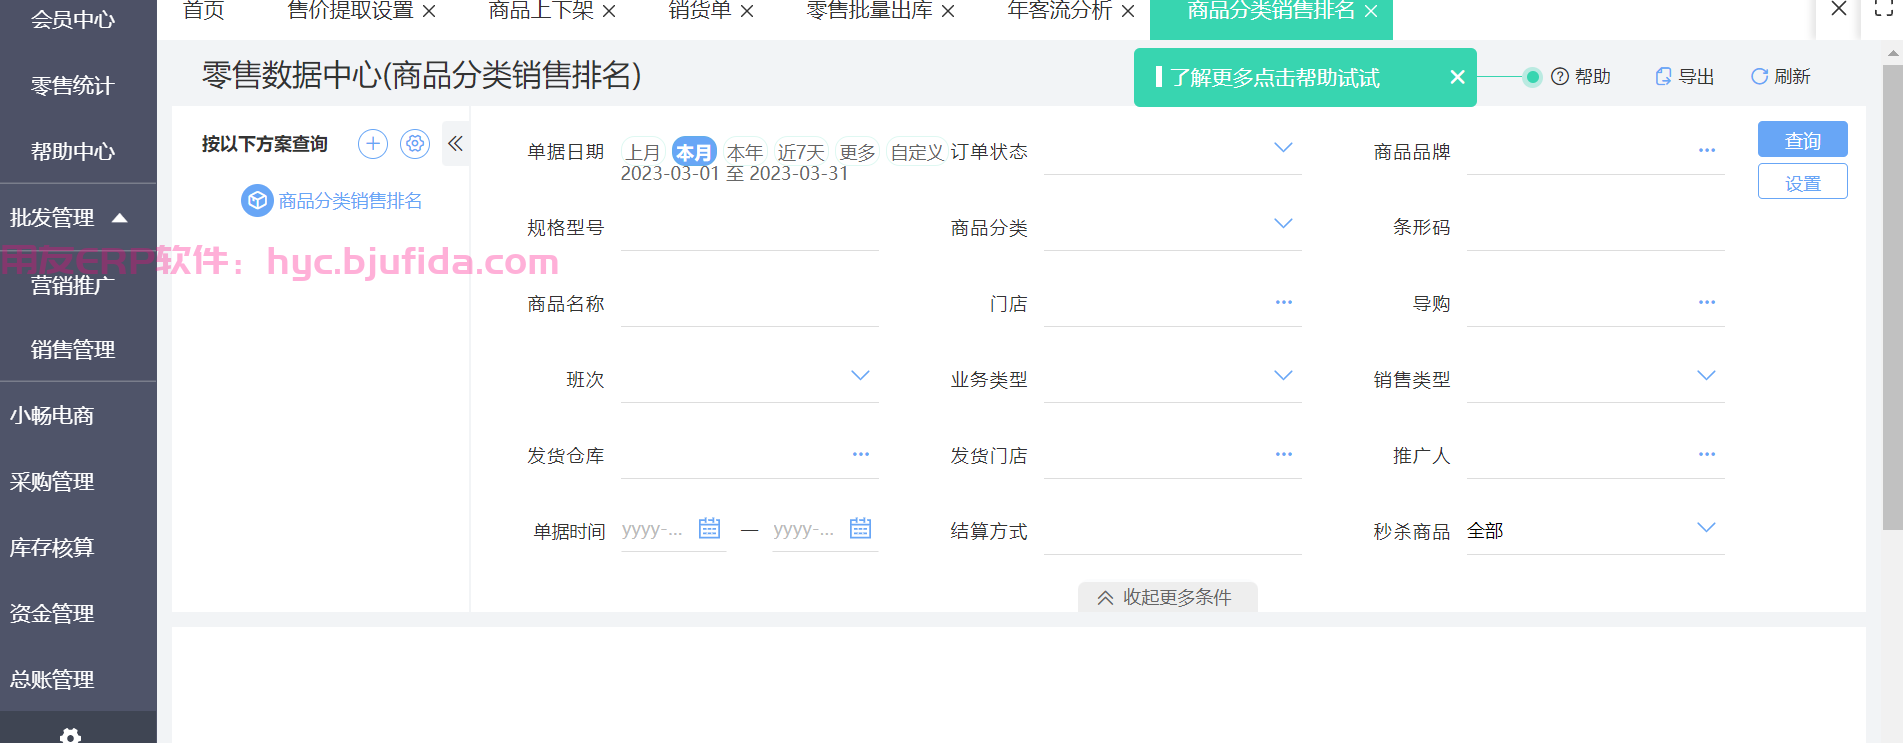
Task: Expand the 订单状态 dropdown
Action: pos(1283,147)
